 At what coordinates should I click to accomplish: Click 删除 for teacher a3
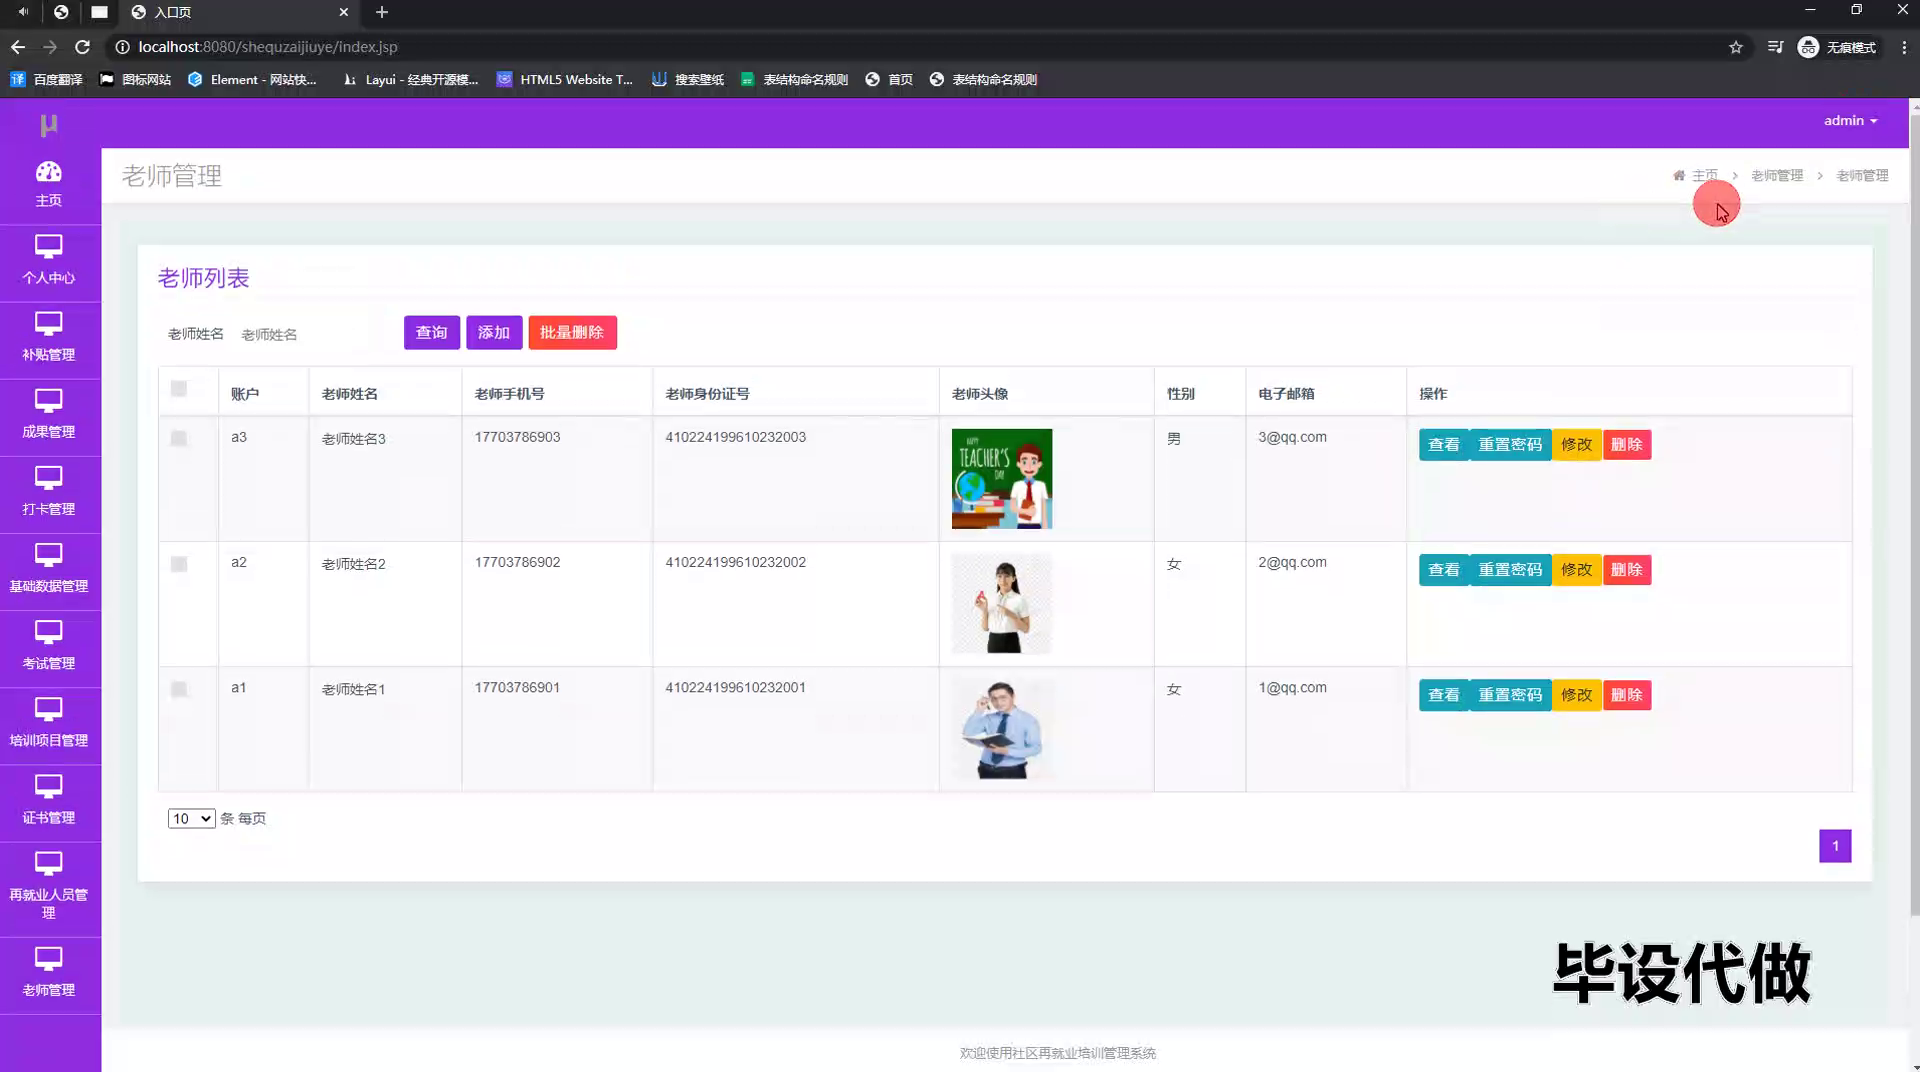coord(1627,445)
